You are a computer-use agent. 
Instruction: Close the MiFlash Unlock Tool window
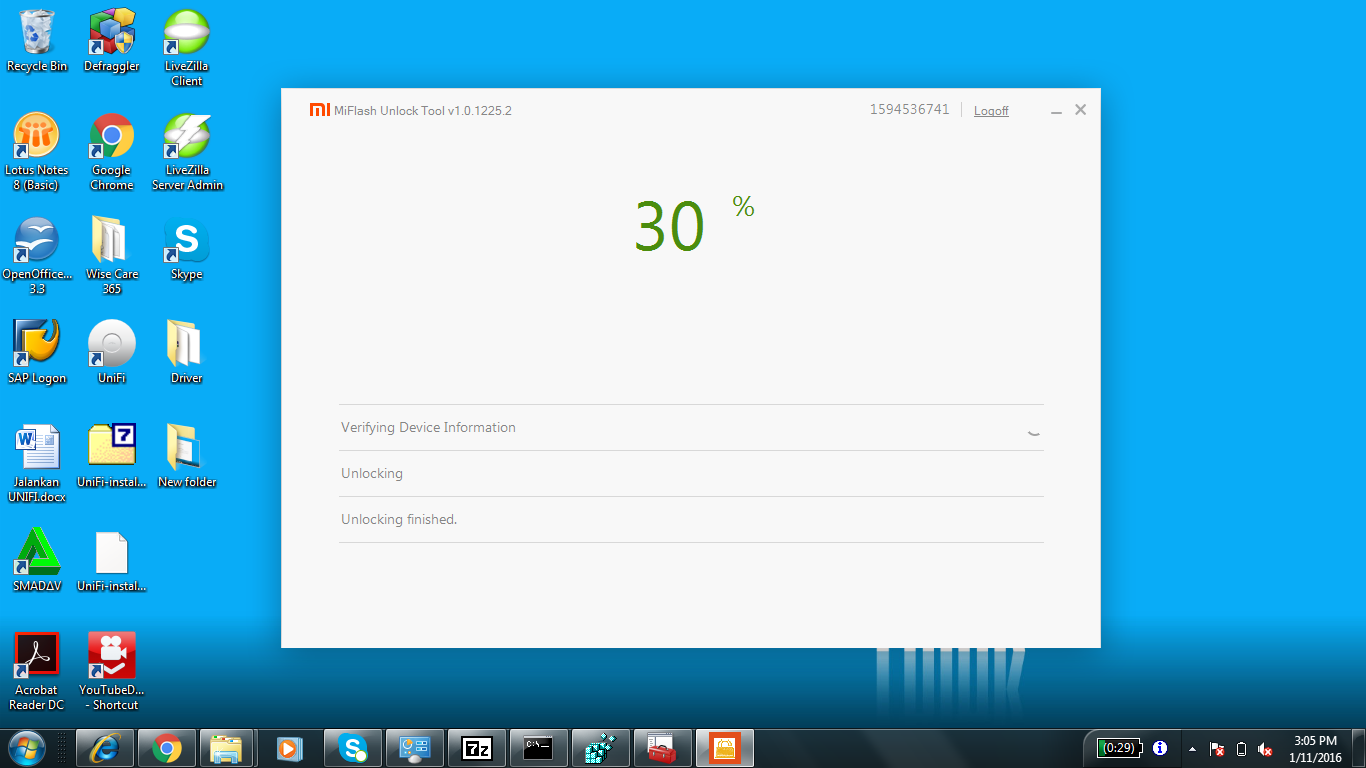coord(1080,110)
